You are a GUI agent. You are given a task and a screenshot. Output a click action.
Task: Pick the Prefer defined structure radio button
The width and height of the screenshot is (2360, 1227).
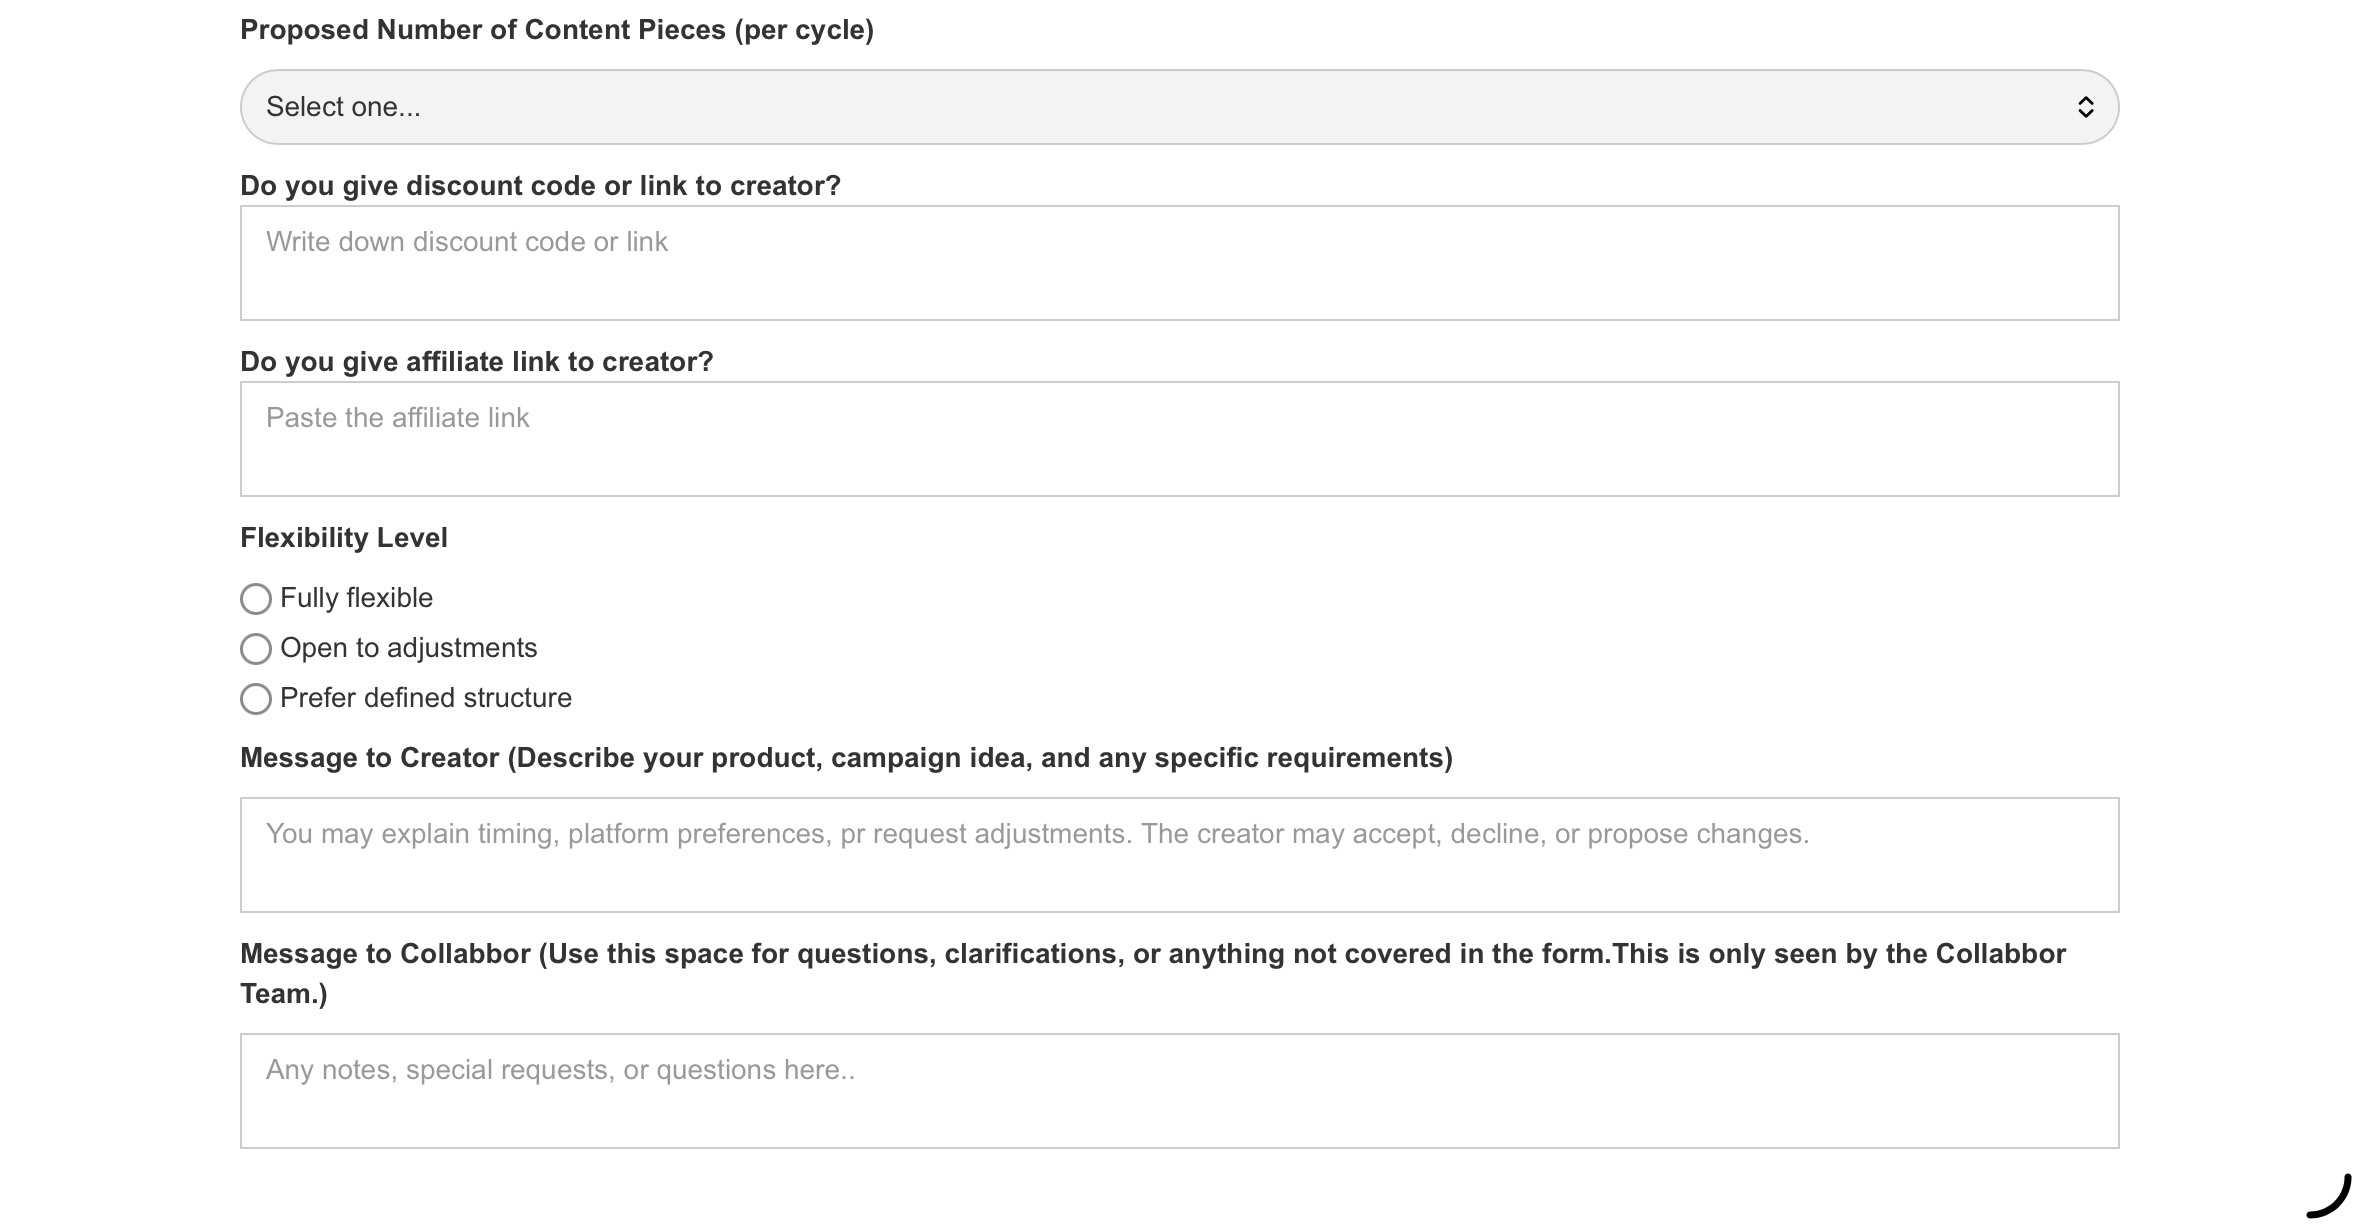pyautogui.click(x=256, y=699)
